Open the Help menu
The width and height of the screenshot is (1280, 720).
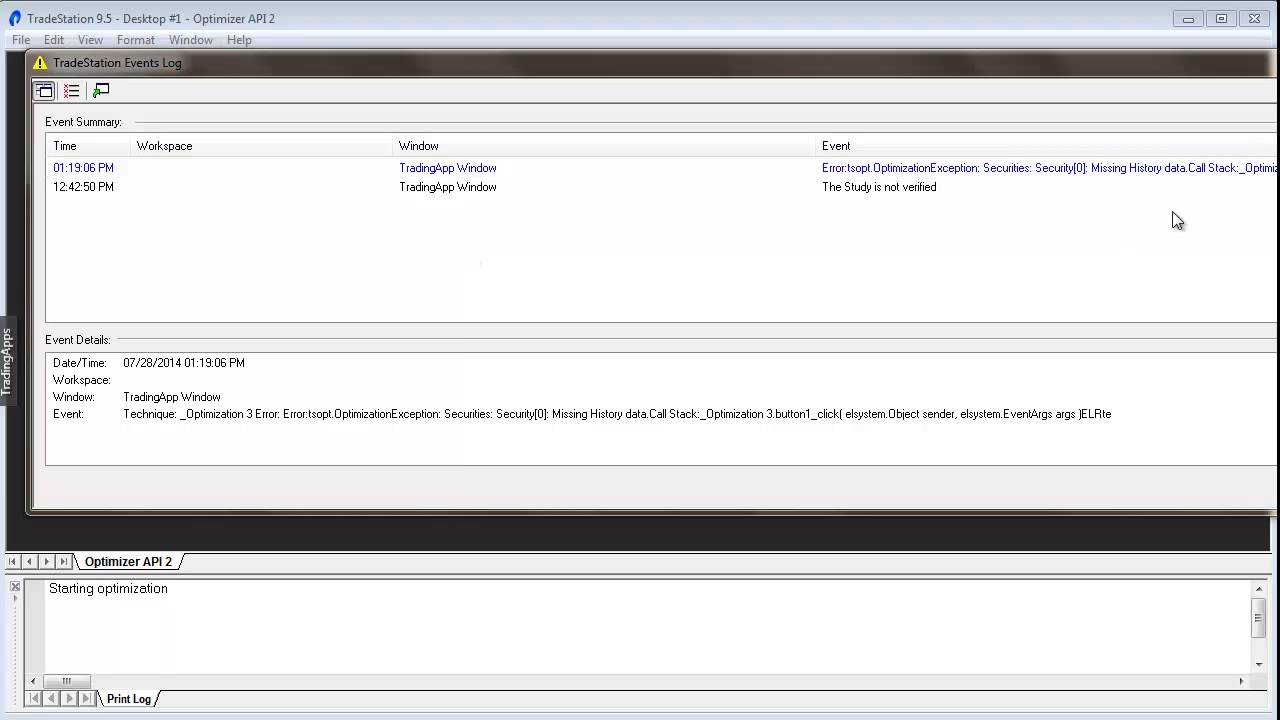point(239,40)
